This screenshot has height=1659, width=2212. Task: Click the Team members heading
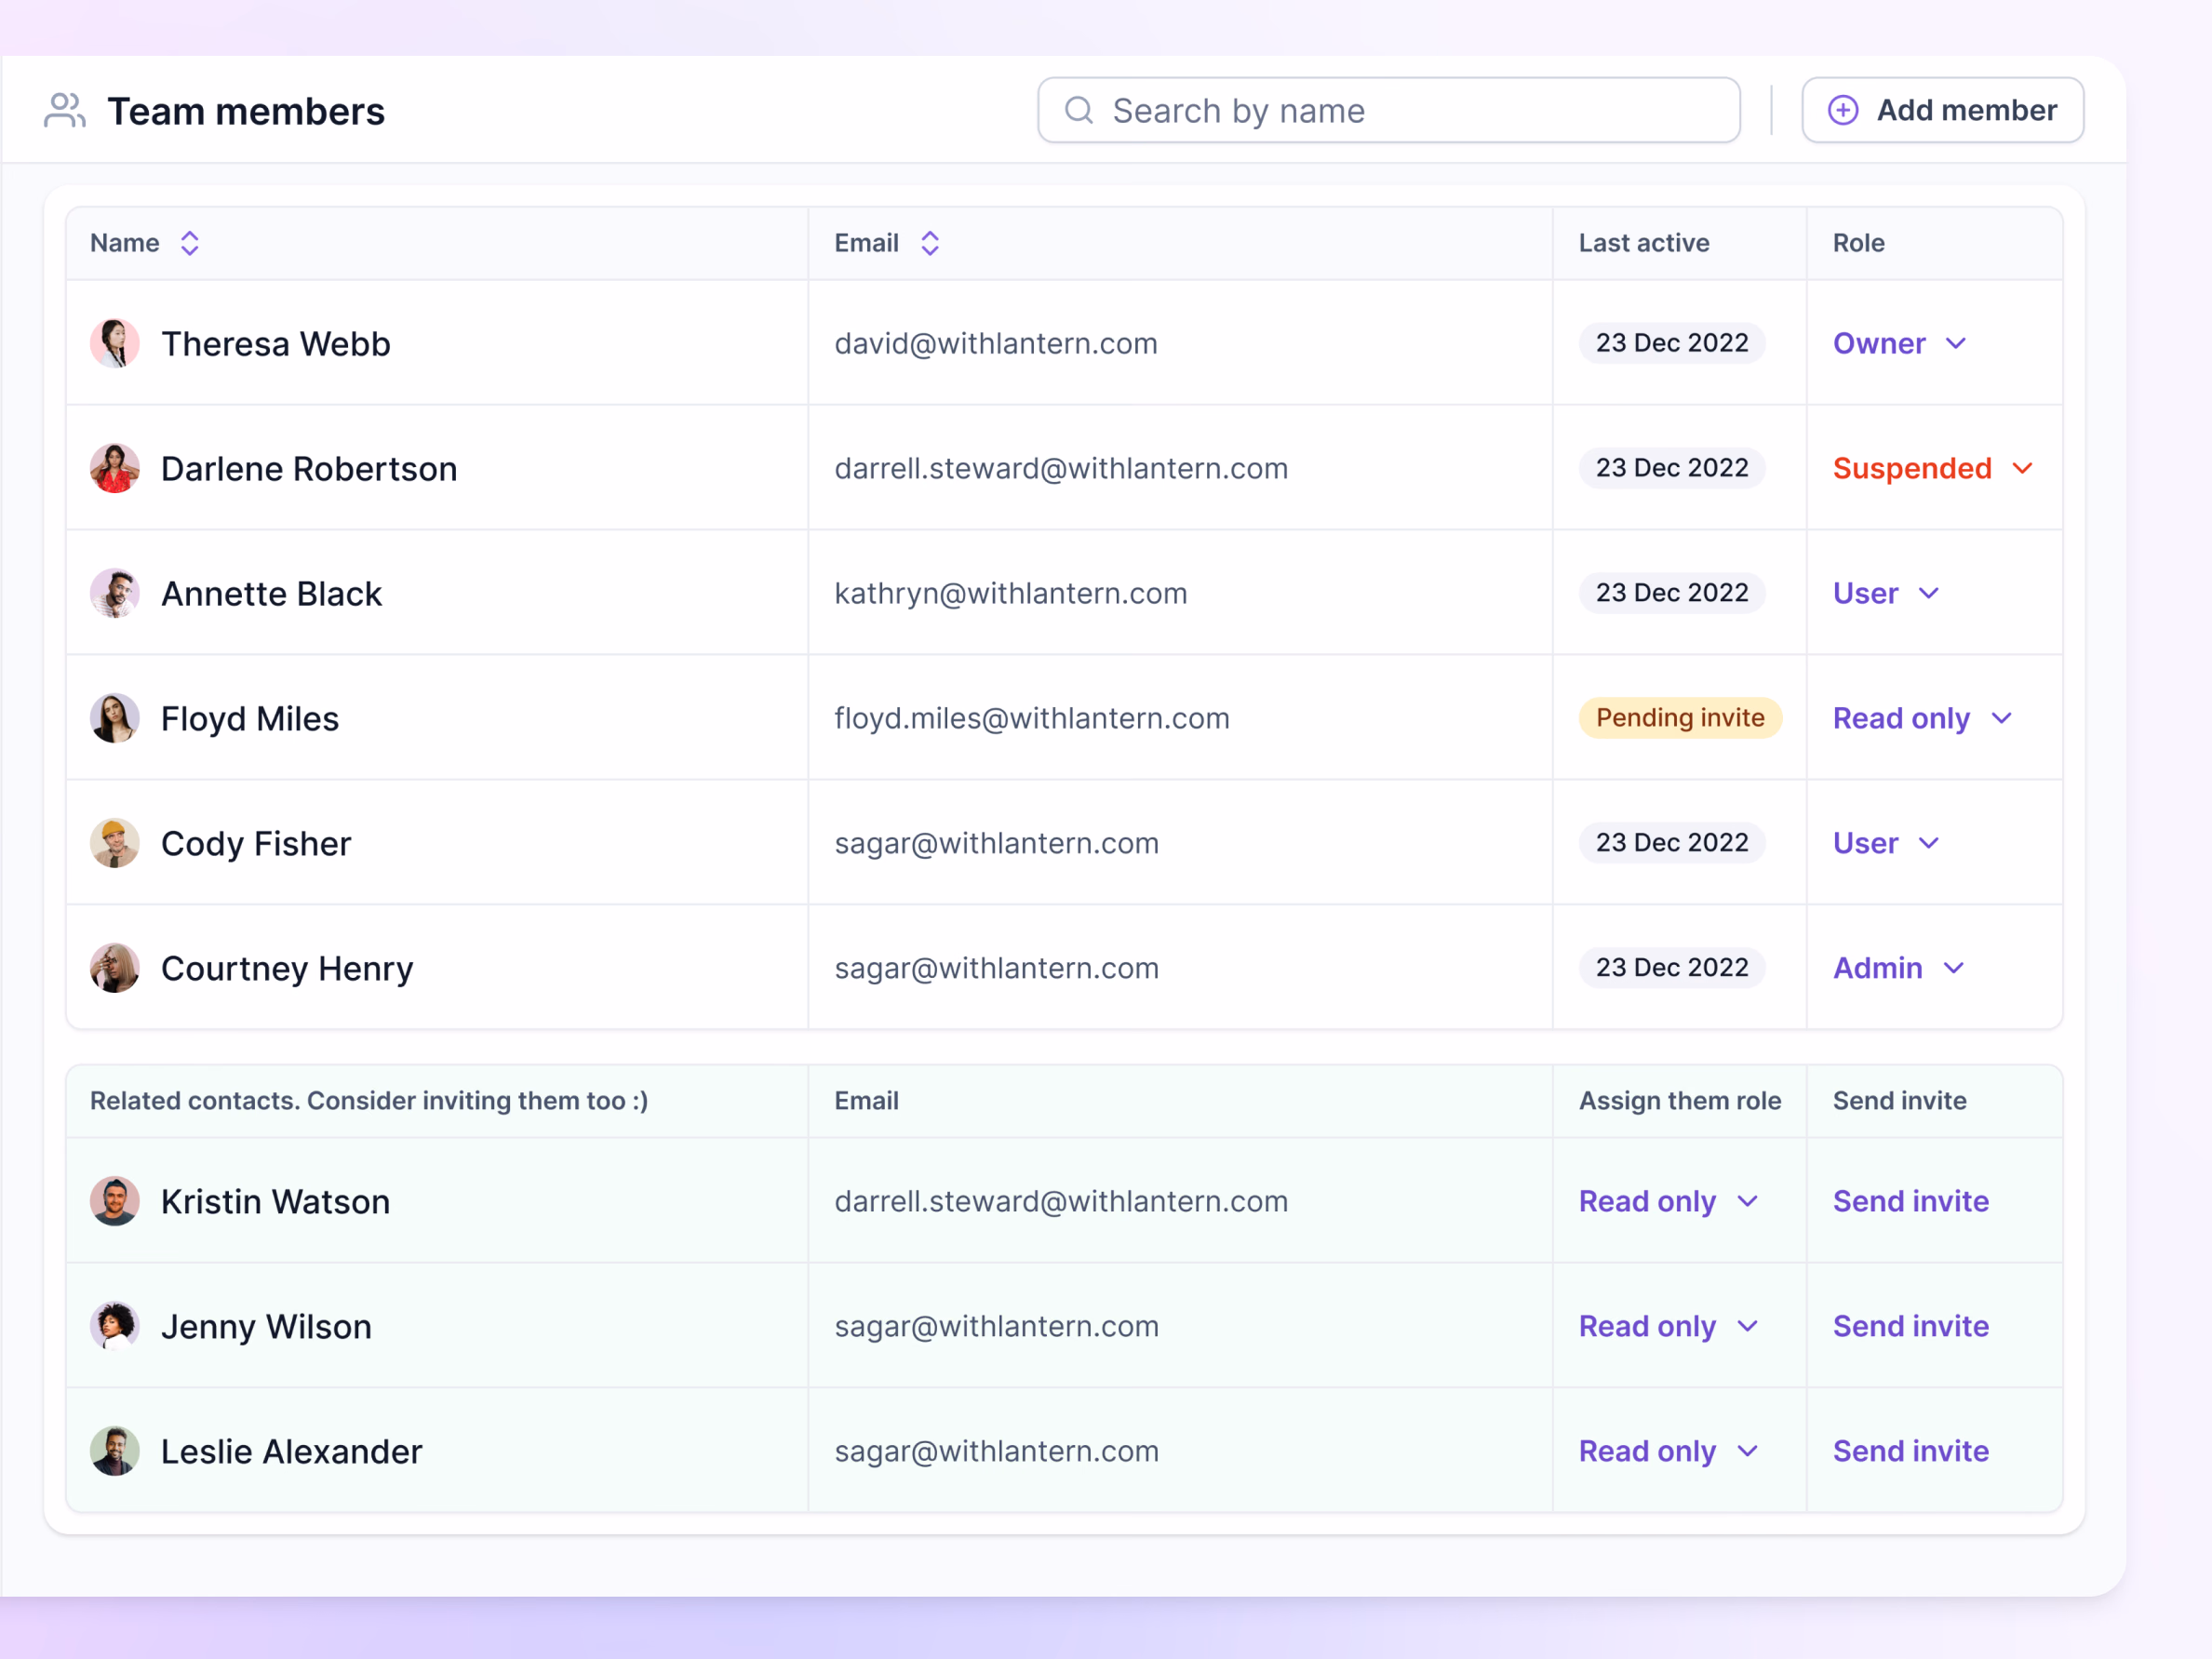click(x=246, y=111)
